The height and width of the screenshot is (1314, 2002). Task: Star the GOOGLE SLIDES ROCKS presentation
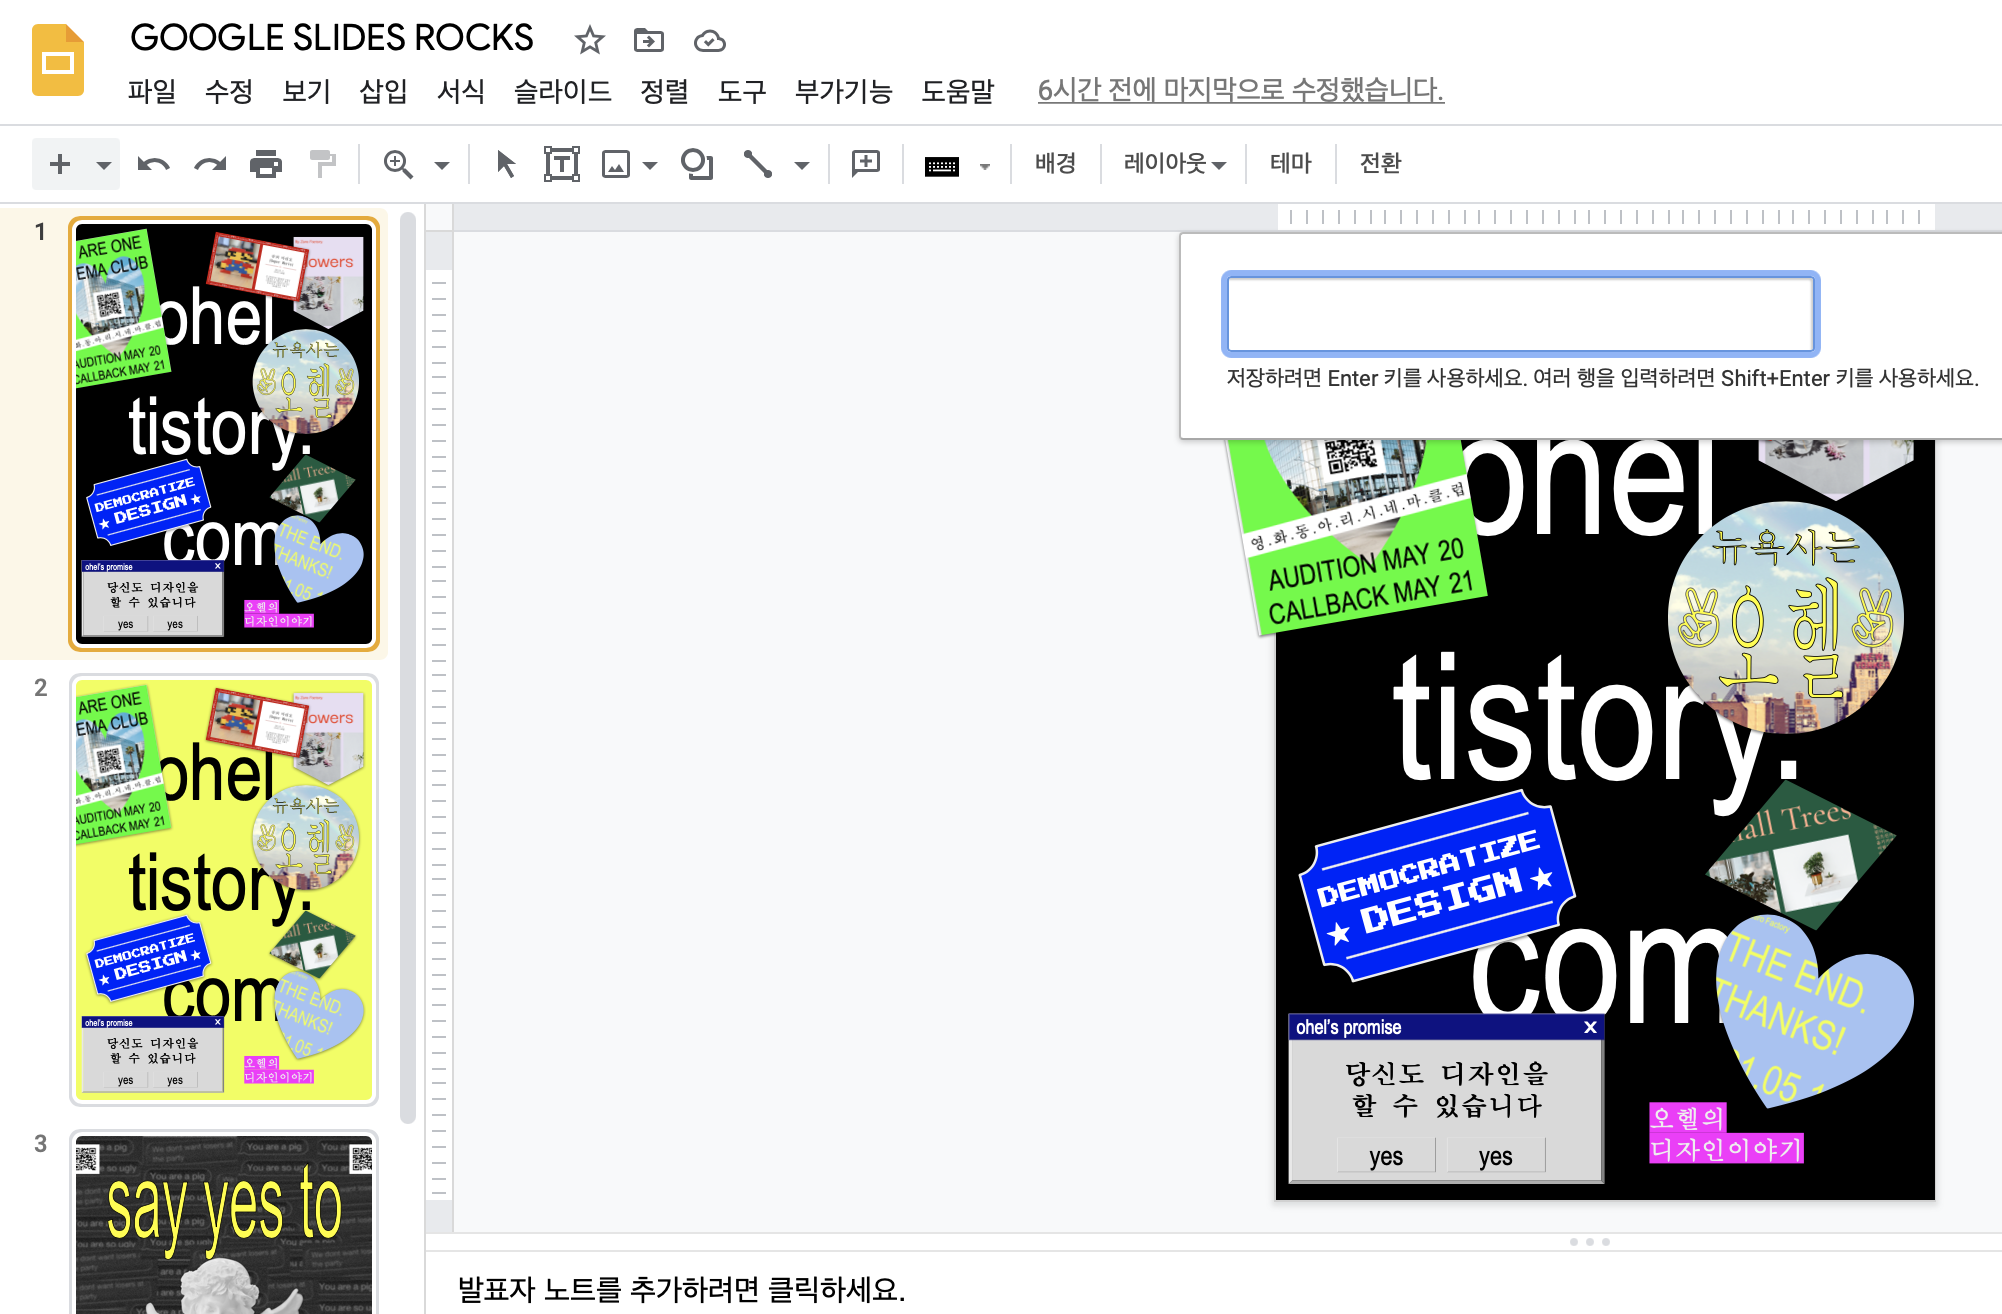(590, 41)
